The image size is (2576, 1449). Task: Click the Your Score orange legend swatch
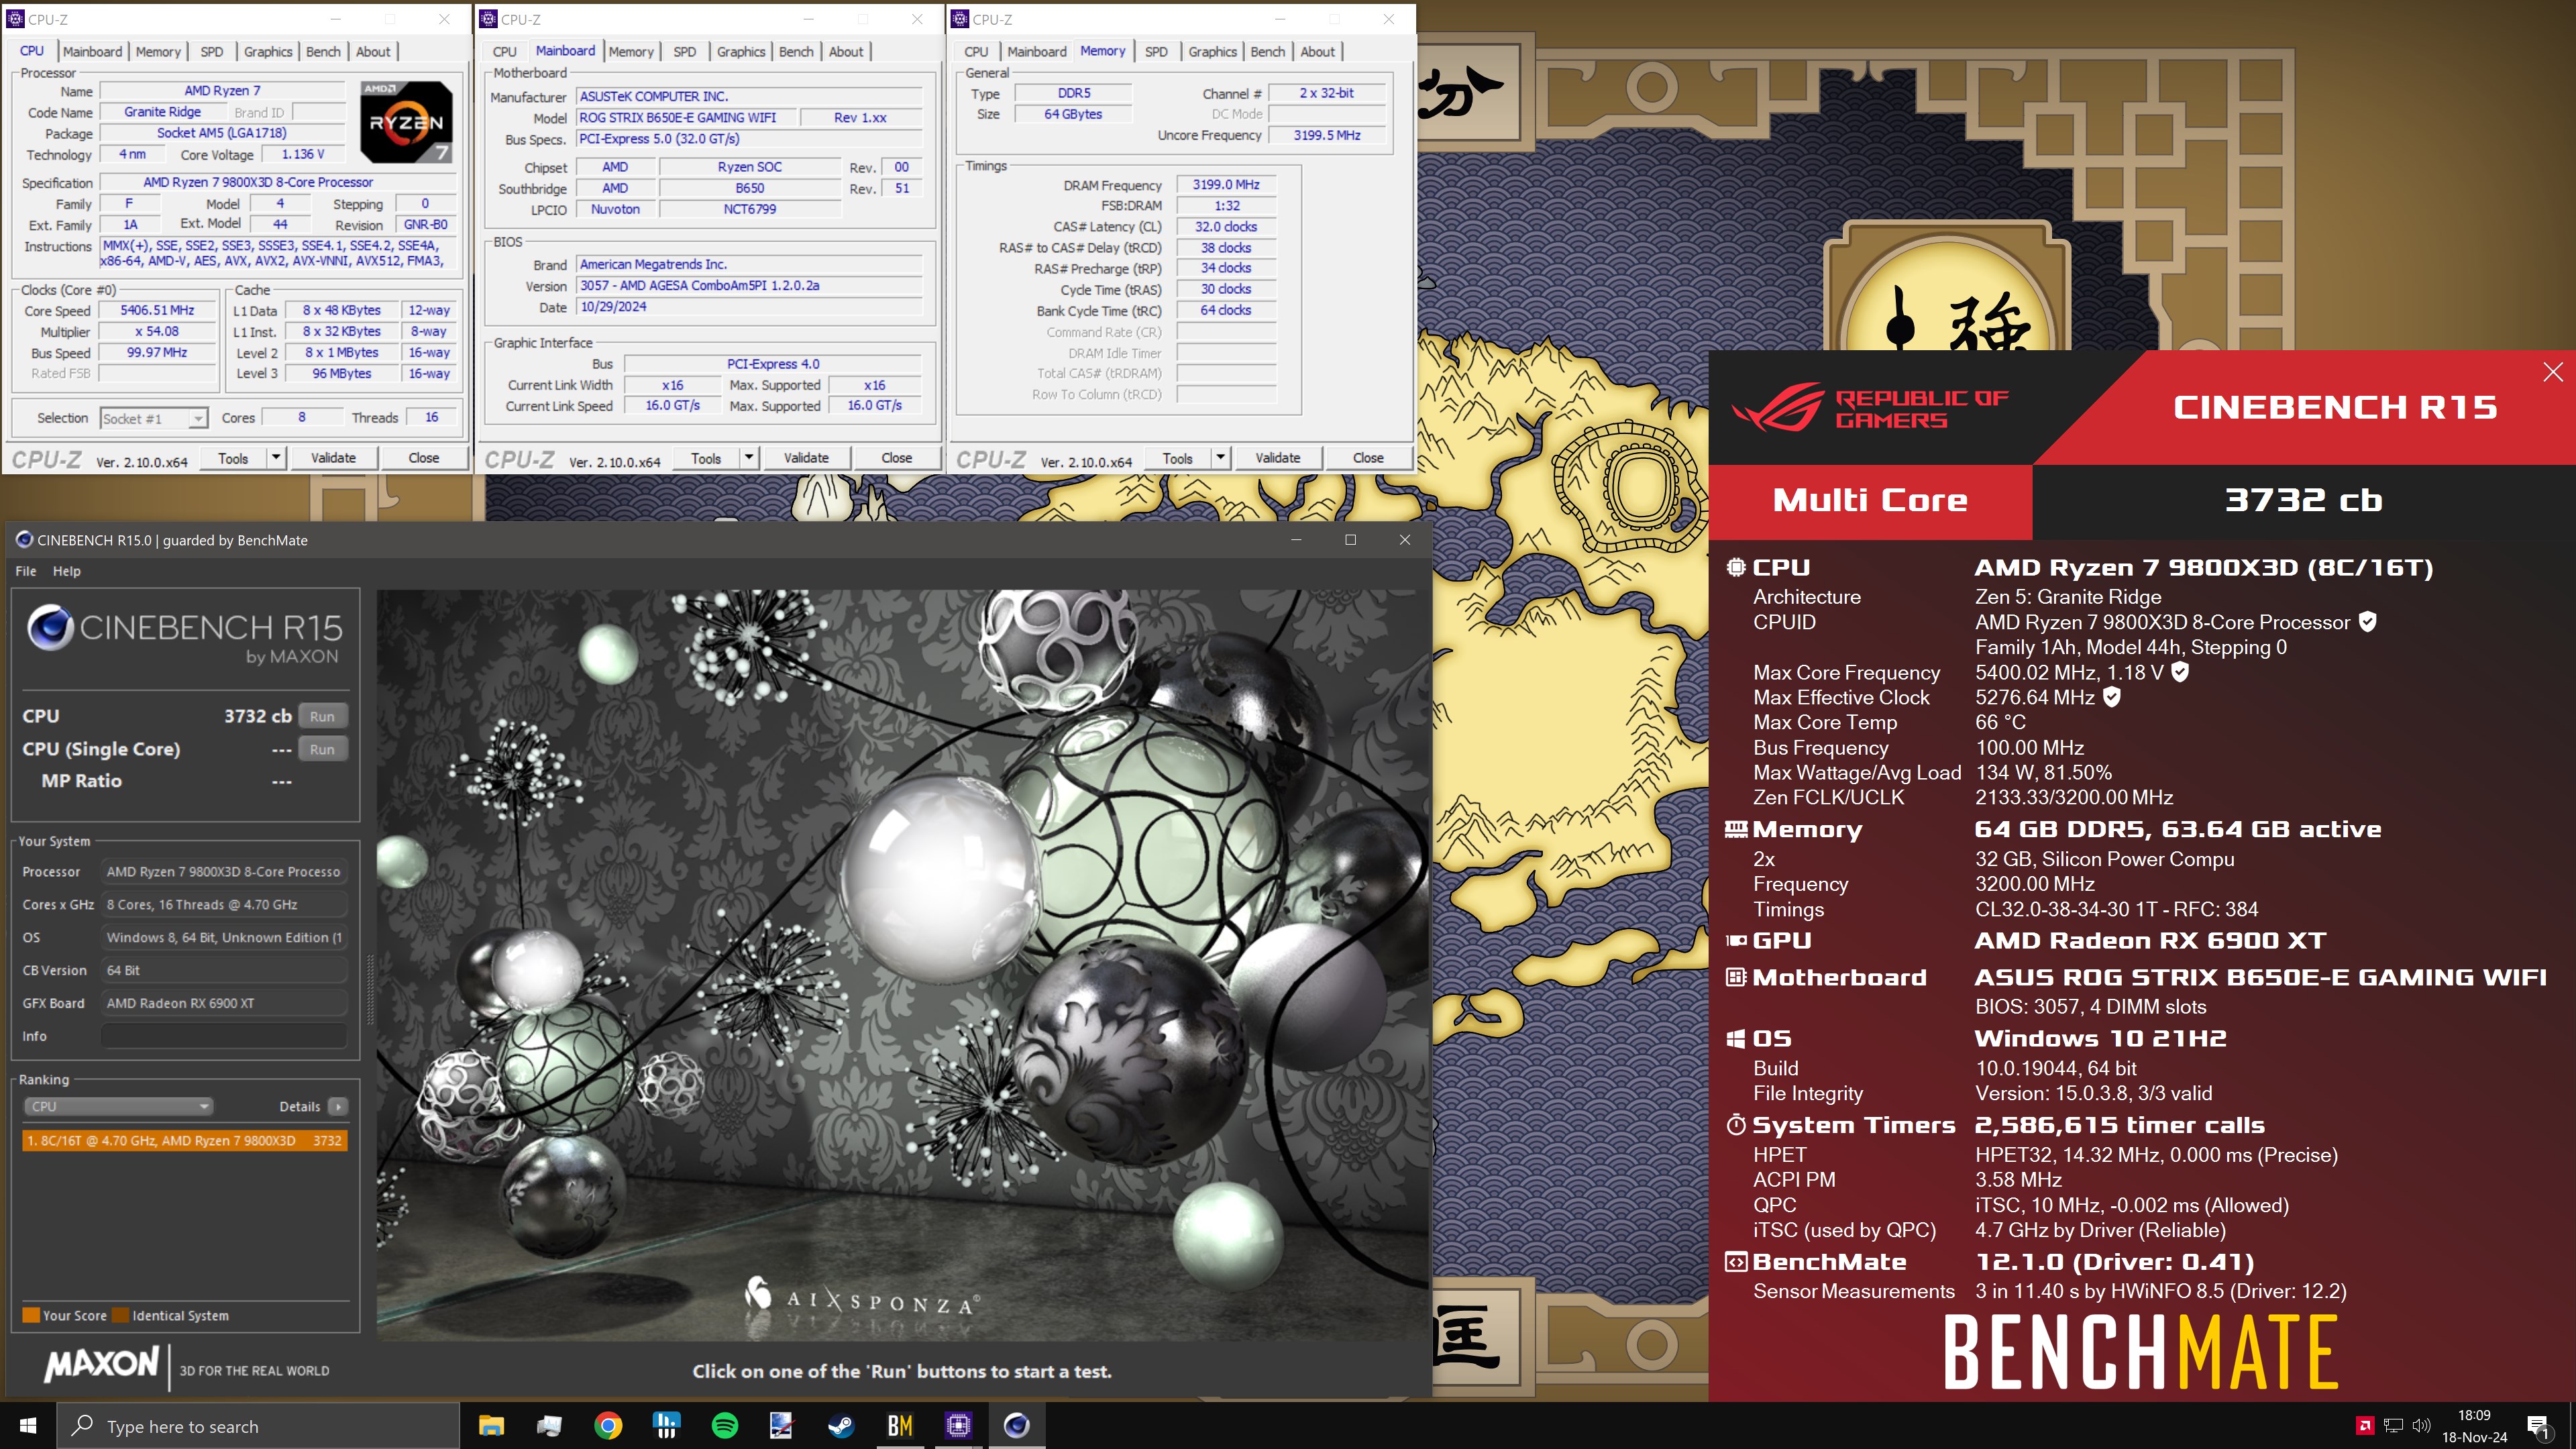(x=31, y=1315)
